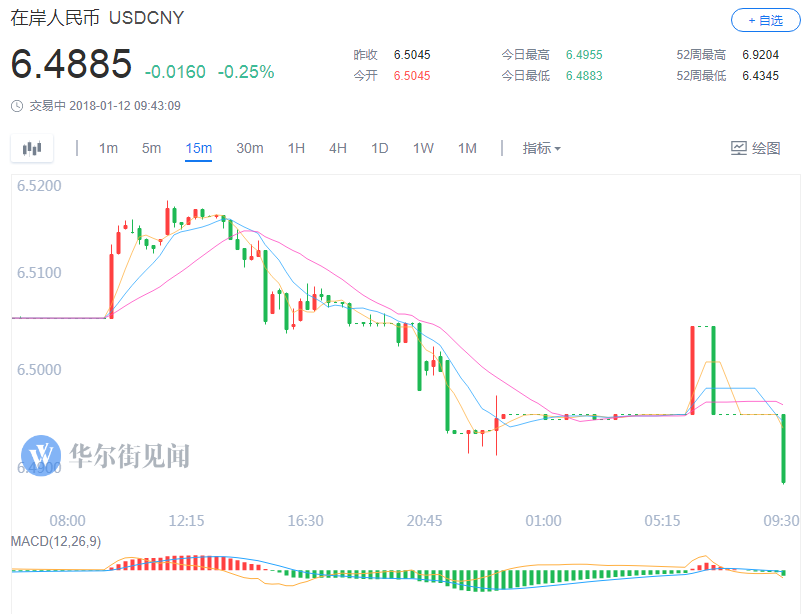Screen dimensions: 811x614
Task: Switch chart to 1H interval
Action: [x=296, y=148]
